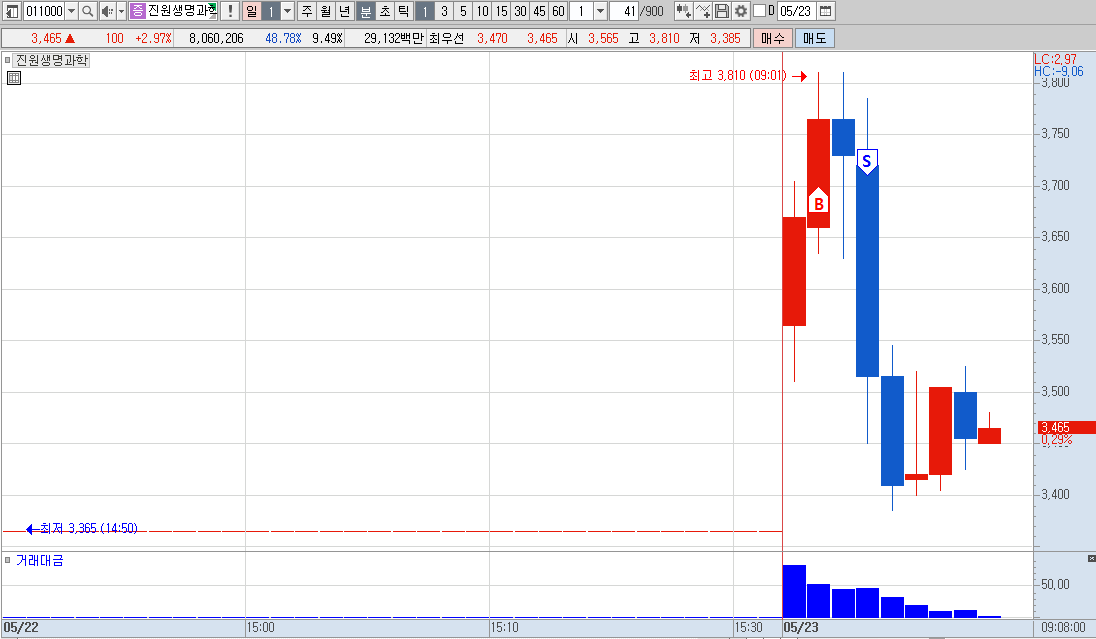
Task: Click the data table grid icon under chart title
Action: tap(14, 78)
